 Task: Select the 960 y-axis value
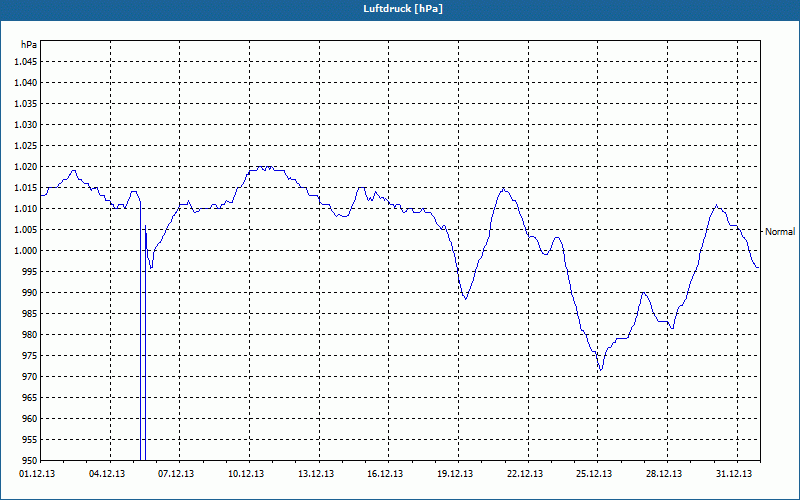point(31,418)
